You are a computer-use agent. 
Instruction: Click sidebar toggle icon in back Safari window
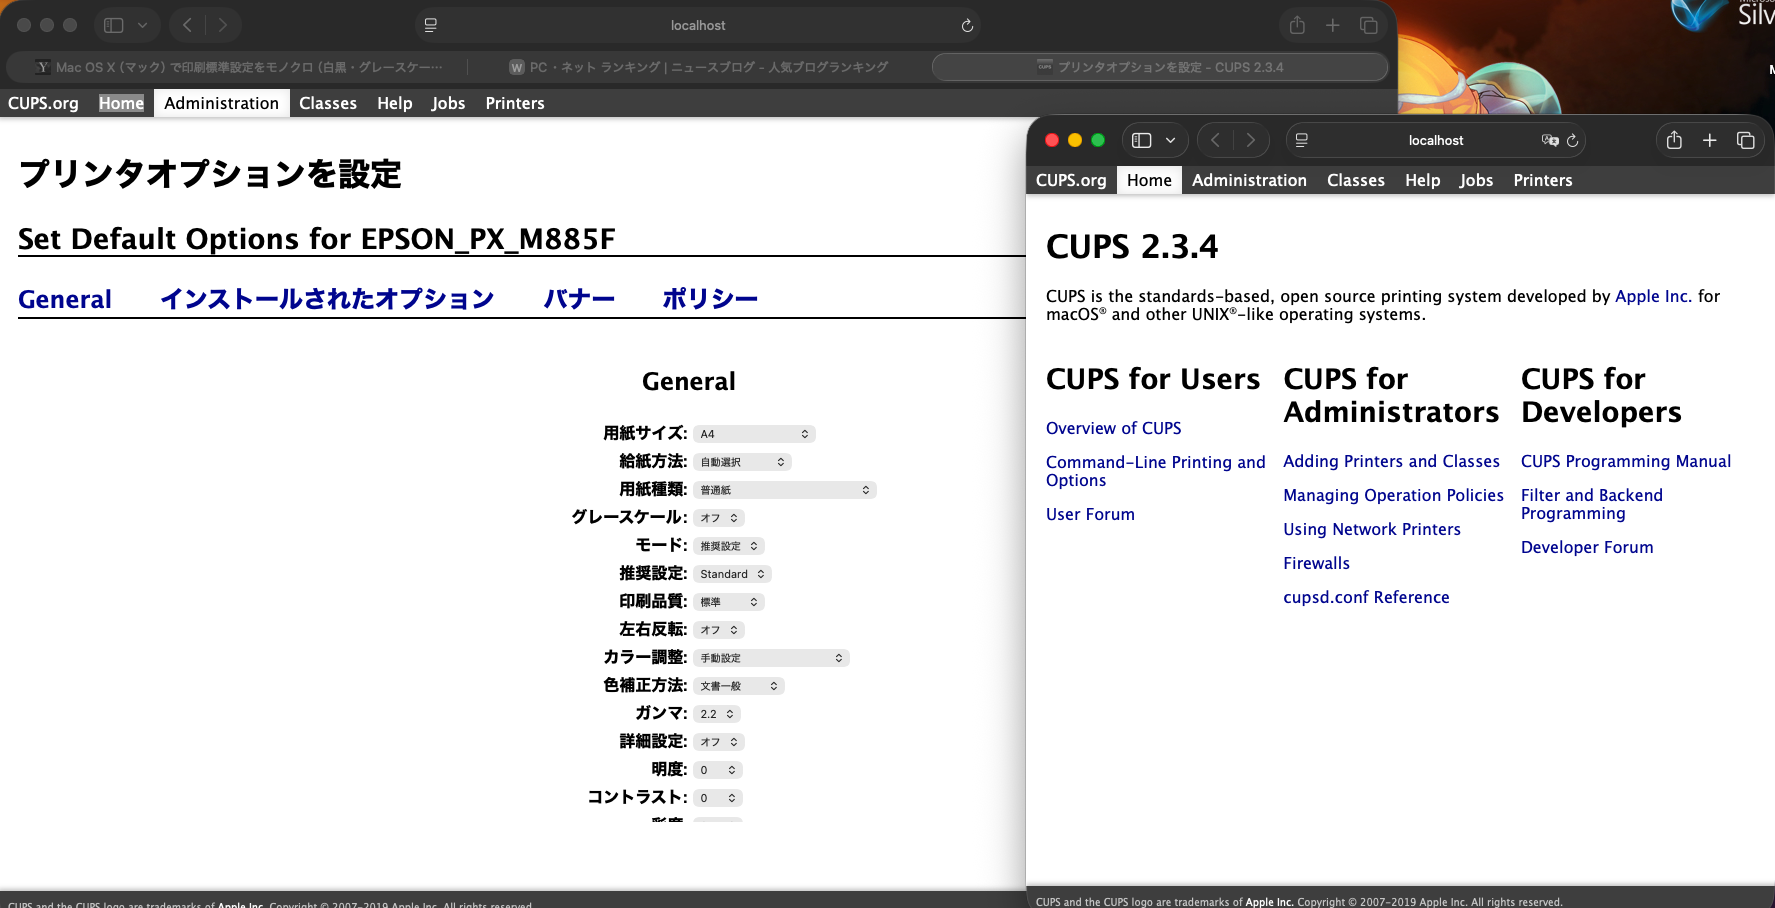[x=114, y=25]
